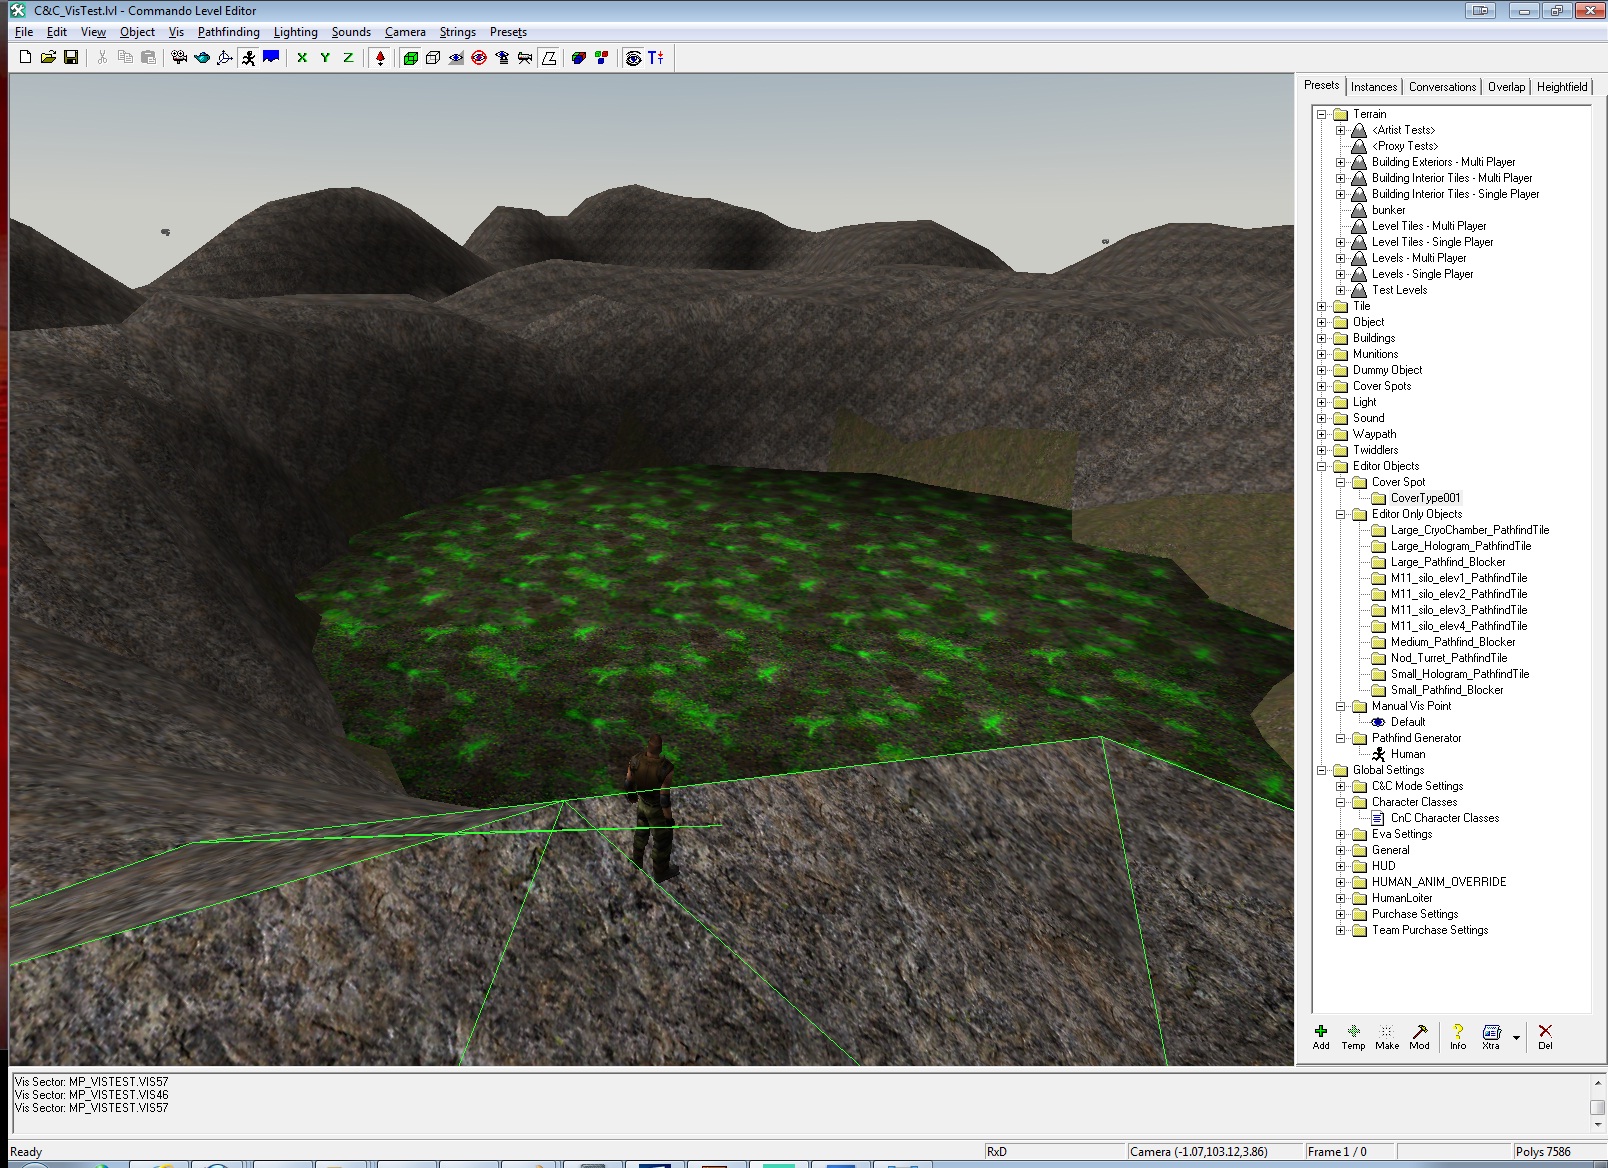Viewport: 1608px width, 1168px height.
Task: Click the red no-vis eye icon
Action: [479, 58]
